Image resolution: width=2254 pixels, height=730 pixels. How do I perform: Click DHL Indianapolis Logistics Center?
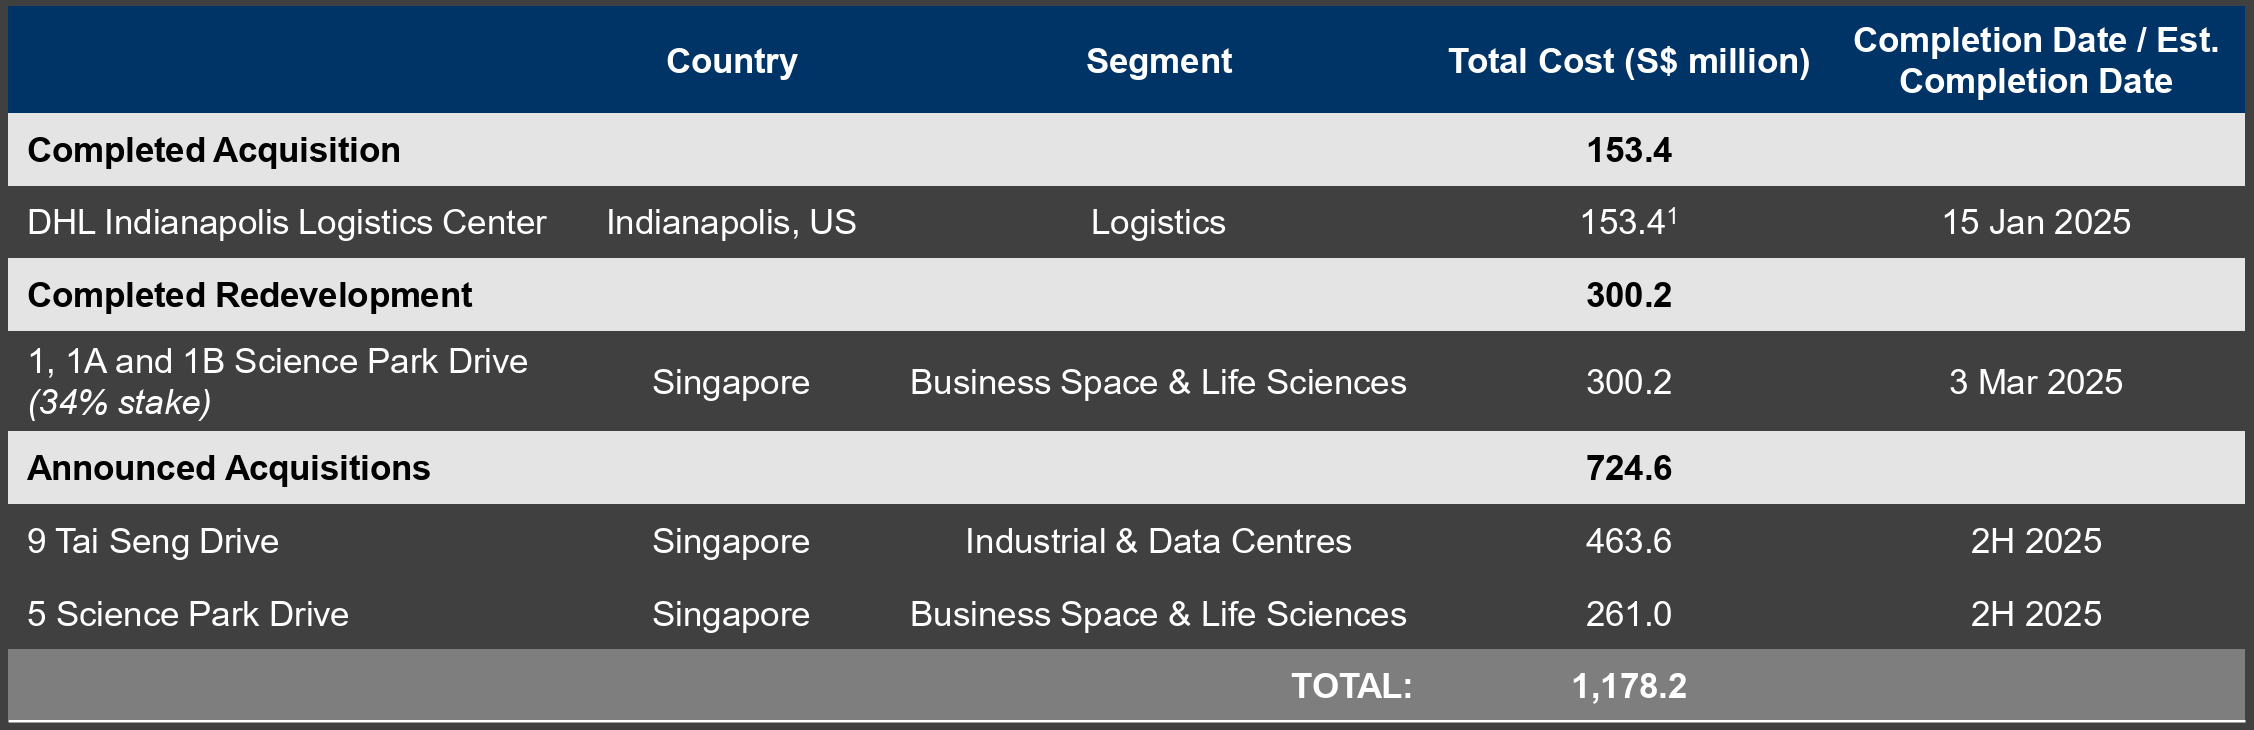(287, 222)
